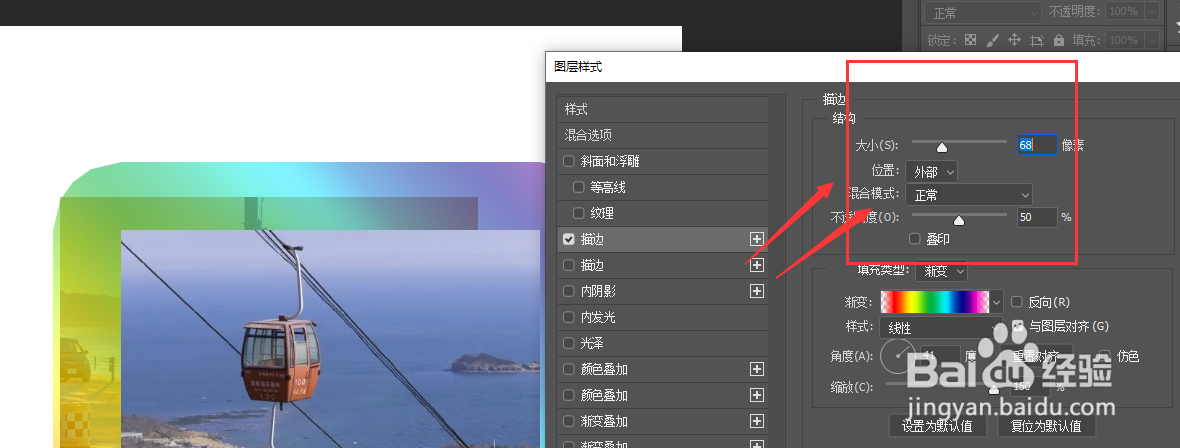Open gradient picker arrow next to rainbow swatch
This screenshot has height=448, width=1180.
pos(997,302)
